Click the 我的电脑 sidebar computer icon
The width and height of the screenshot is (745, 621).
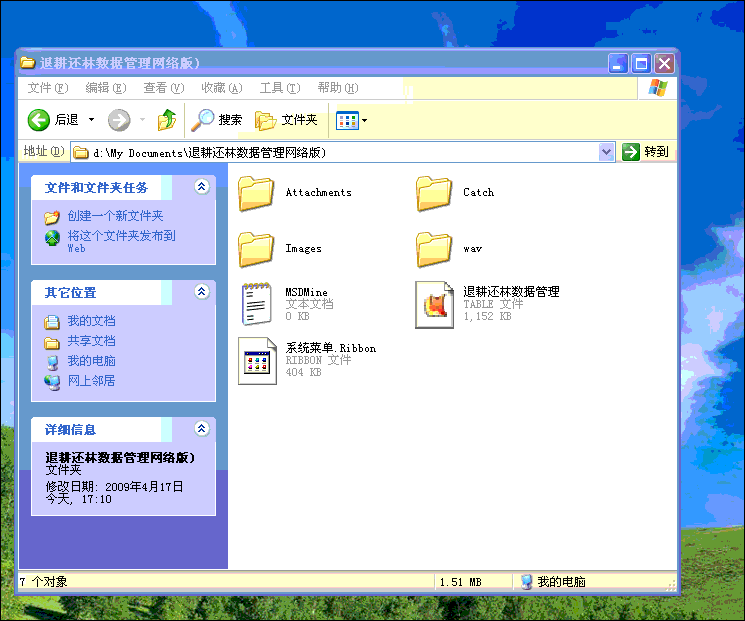53,363
